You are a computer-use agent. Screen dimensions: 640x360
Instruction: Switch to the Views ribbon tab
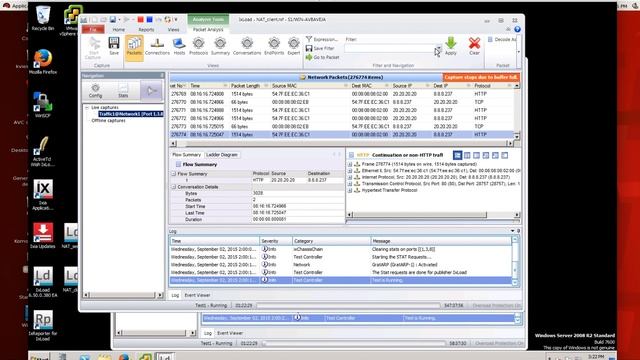173,29
